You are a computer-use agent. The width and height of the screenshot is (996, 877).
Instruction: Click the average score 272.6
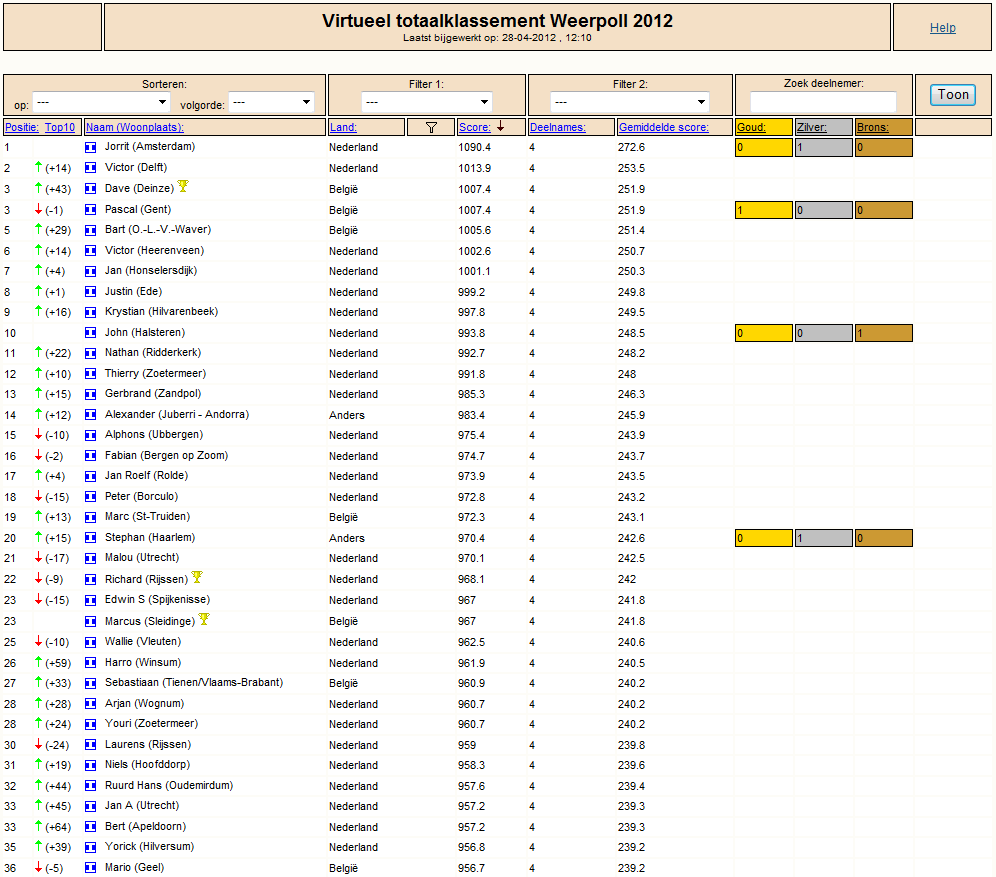[x=631, y=147]
